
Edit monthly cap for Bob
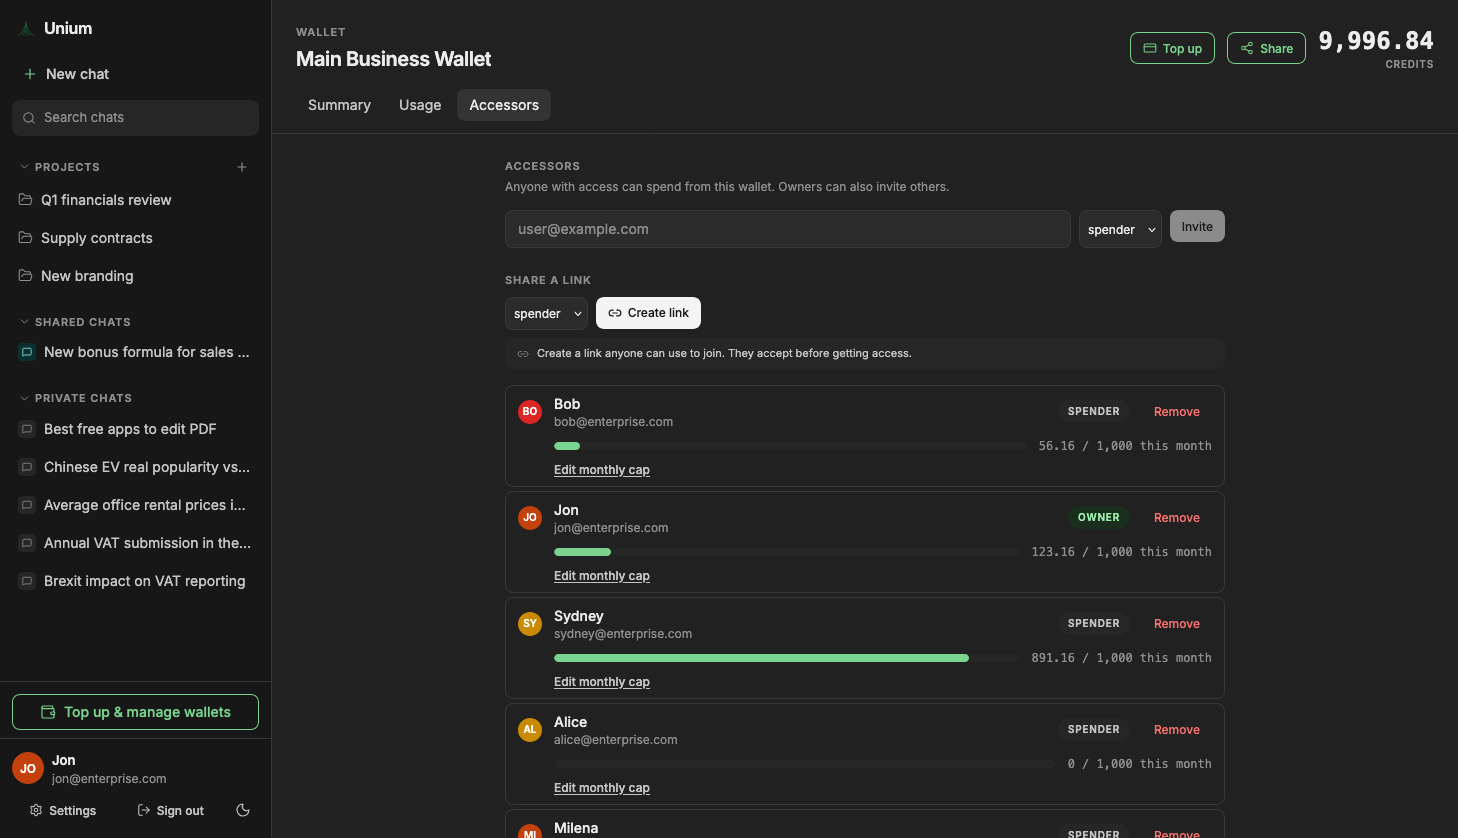(602, 470)
